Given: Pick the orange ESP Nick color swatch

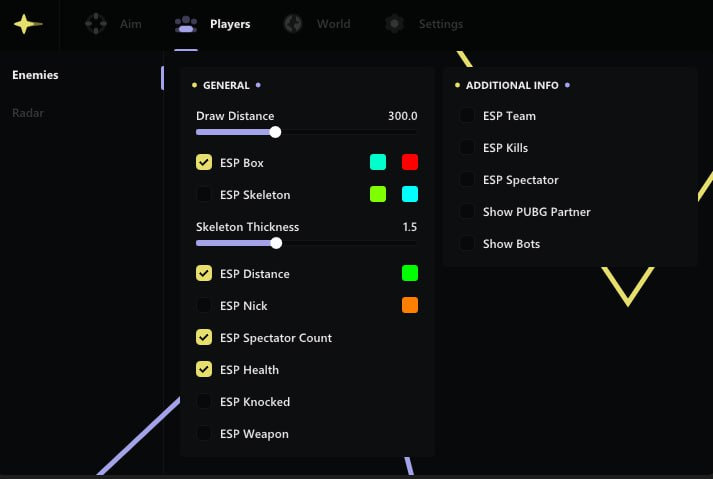Looking at the screenshot, I should coord(410,306).
